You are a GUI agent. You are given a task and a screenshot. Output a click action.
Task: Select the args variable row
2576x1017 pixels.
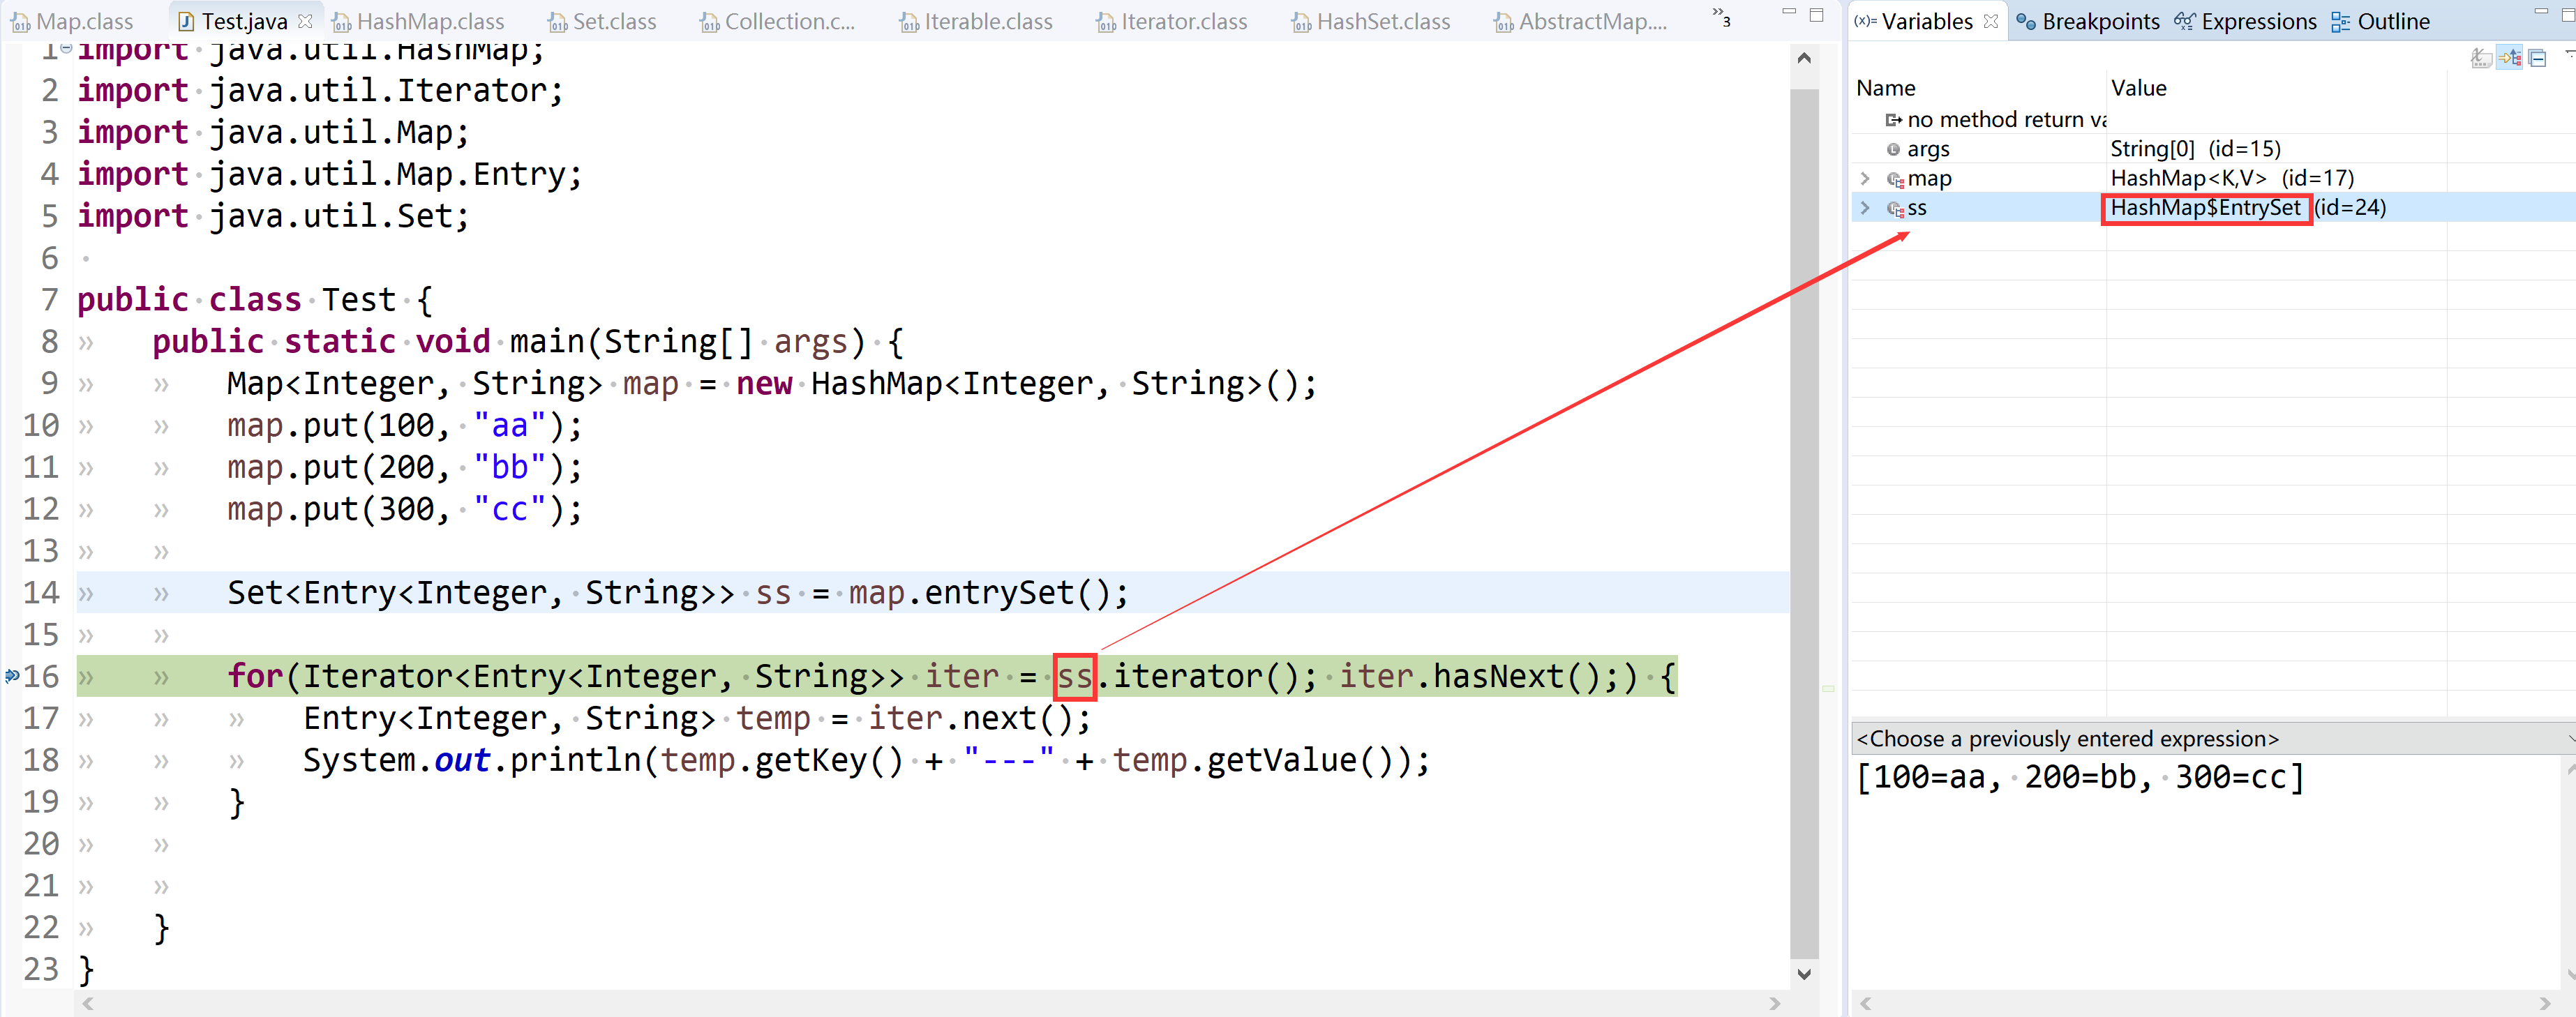[1928, 149]
